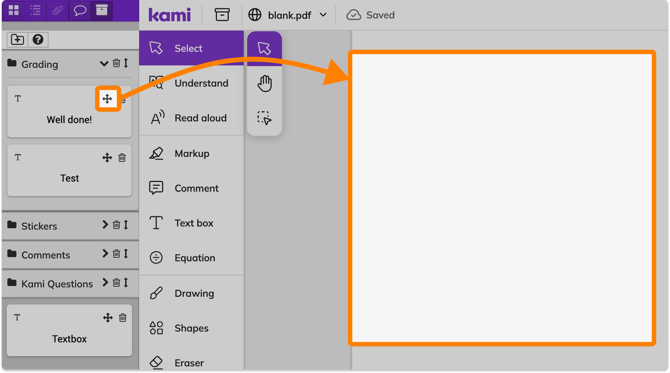Click the move icon on Test card

click(107, 158)
